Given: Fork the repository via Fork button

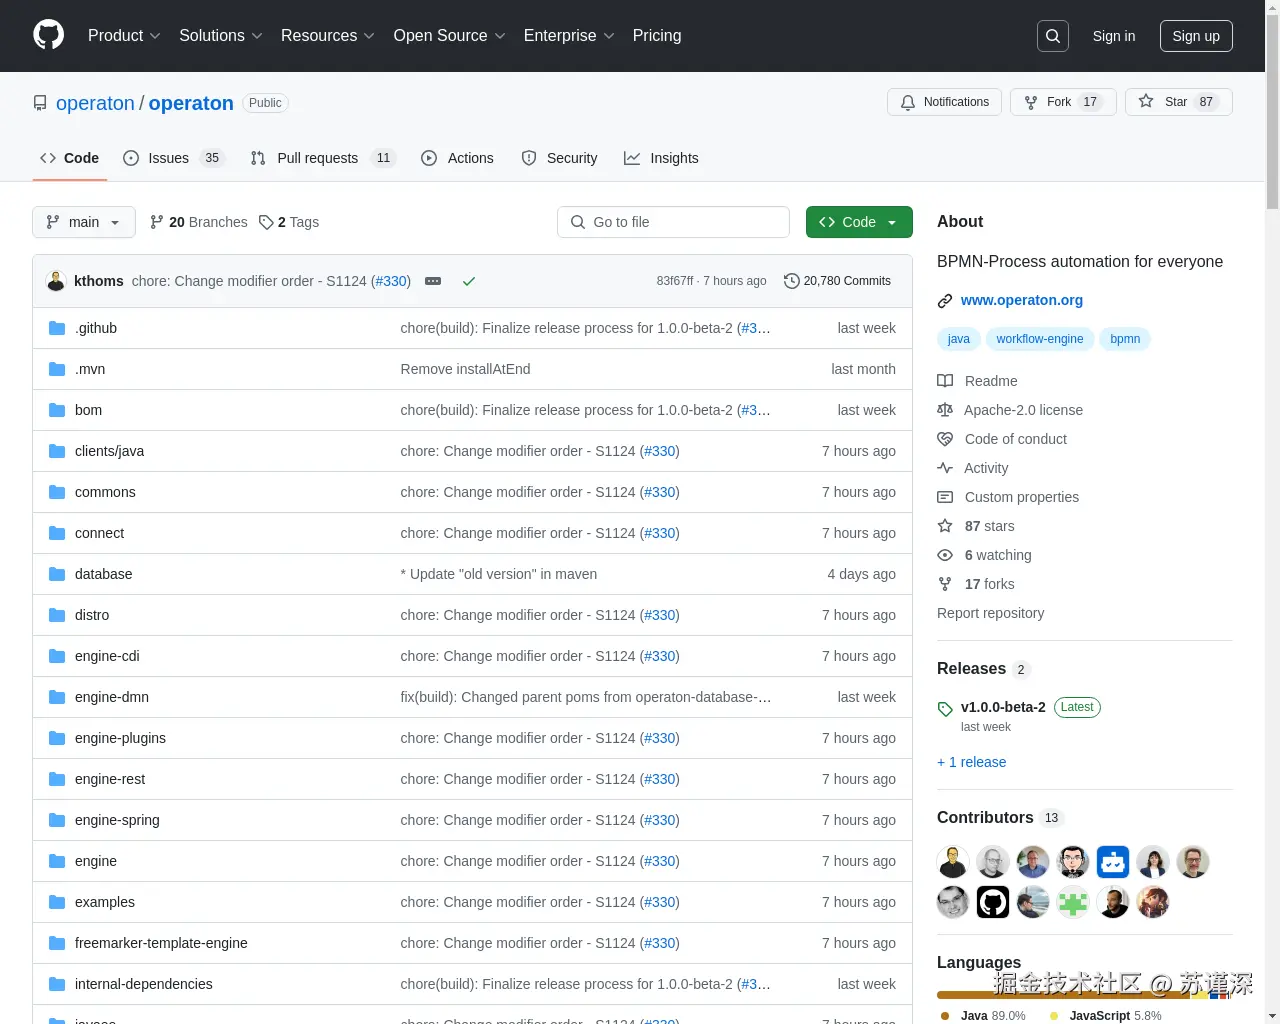Looking at the screenshot, I should (1063, 102).
